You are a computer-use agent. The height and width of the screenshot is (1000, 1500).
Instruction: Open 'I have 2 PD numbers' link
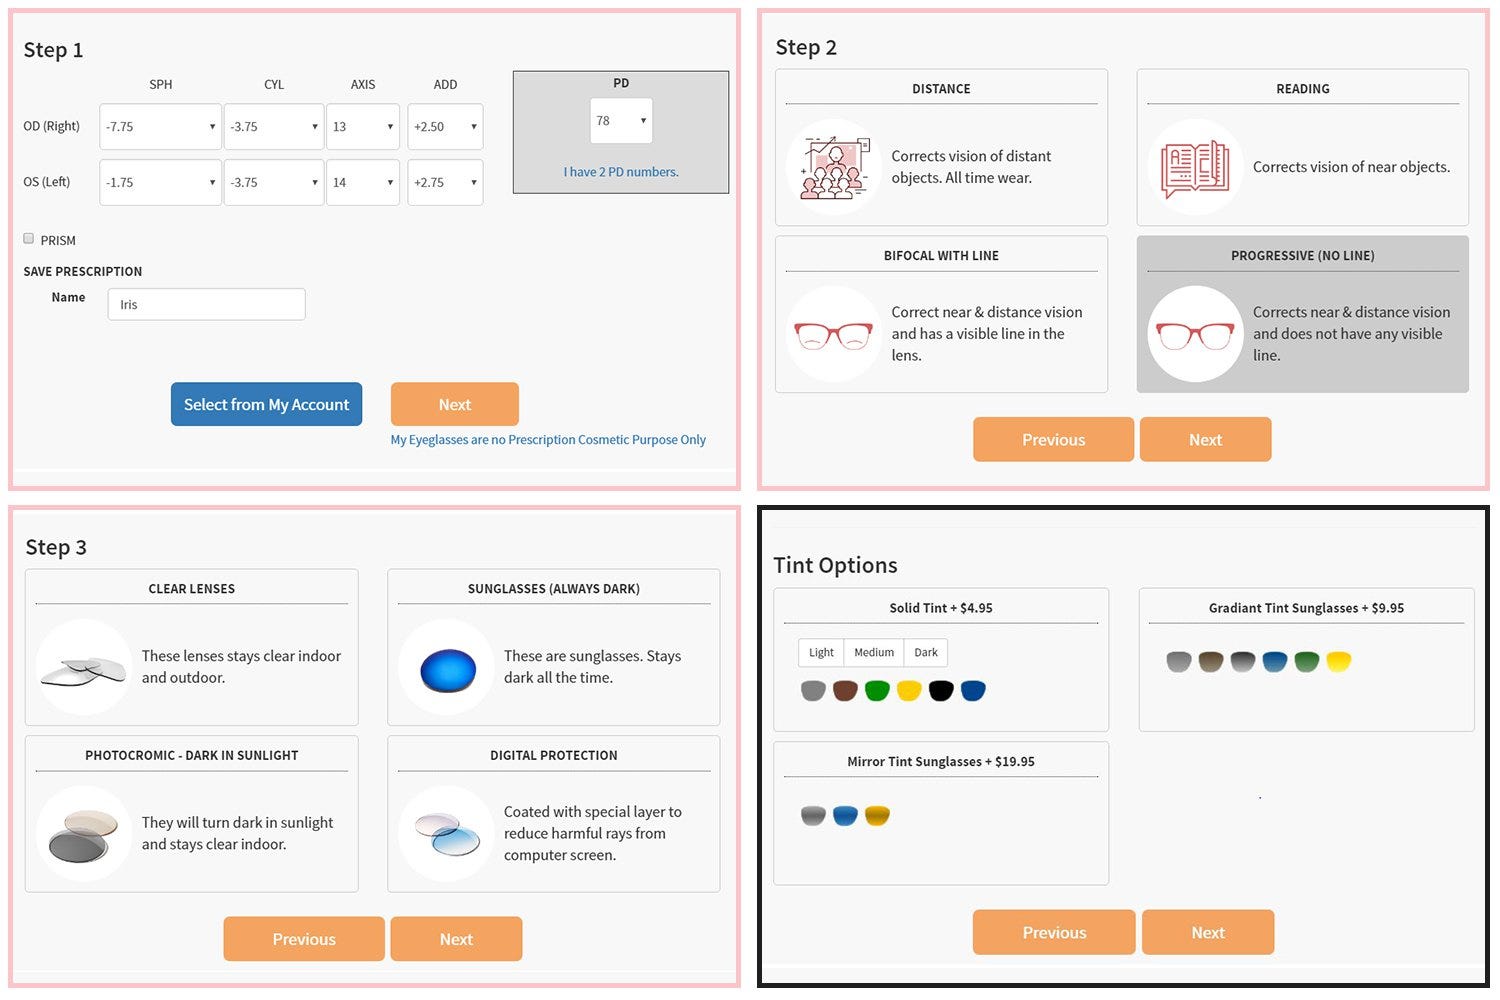pyautogui.click(x=621, y=172)
